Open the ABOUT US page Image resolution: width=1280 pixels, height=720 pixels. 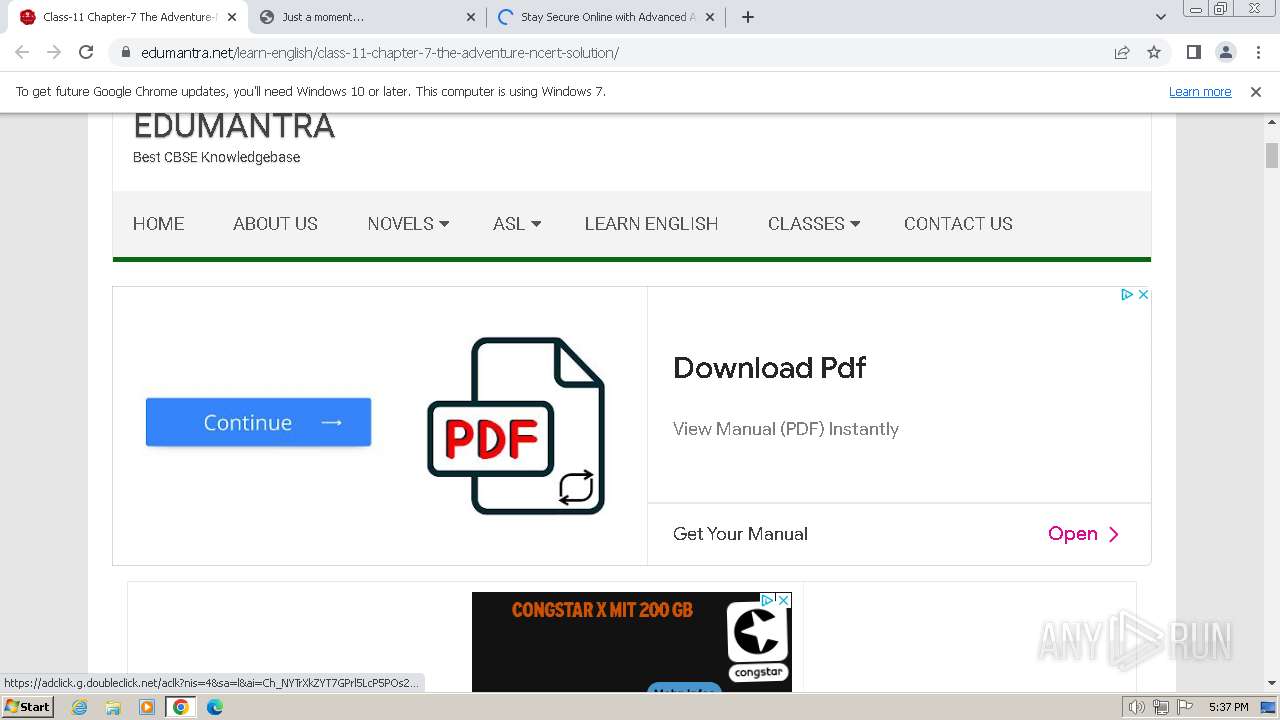point(275,224)
